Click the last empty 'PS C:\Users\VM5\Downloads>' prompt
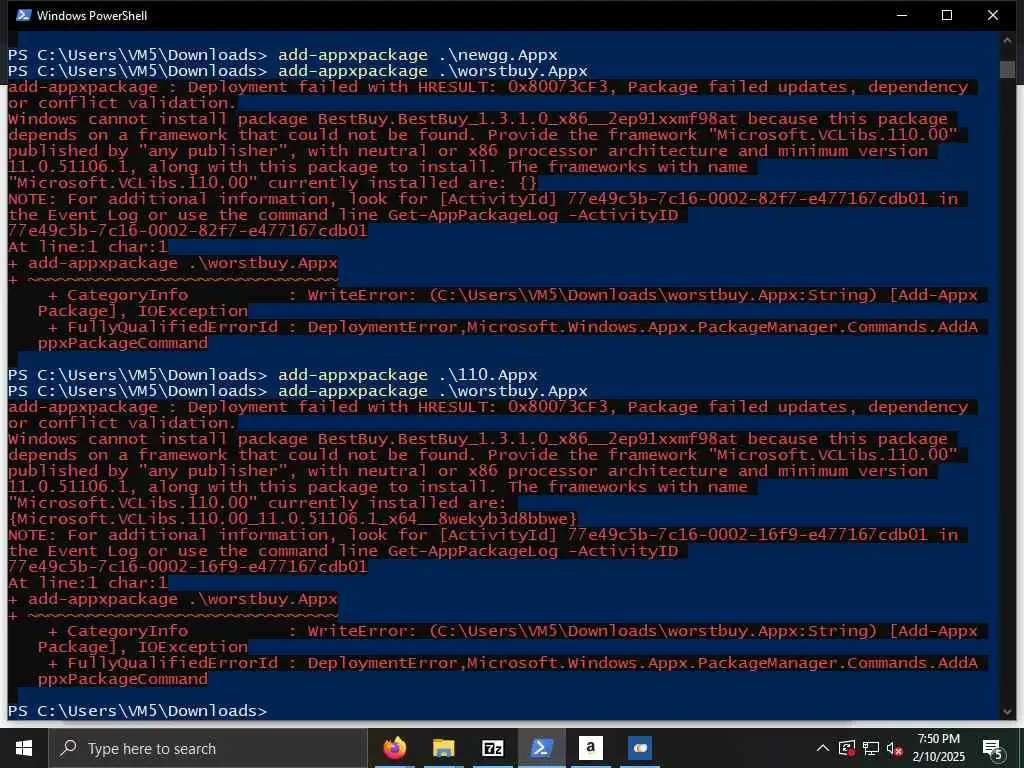The image size is (1024, 768). [x=138, y=711]
